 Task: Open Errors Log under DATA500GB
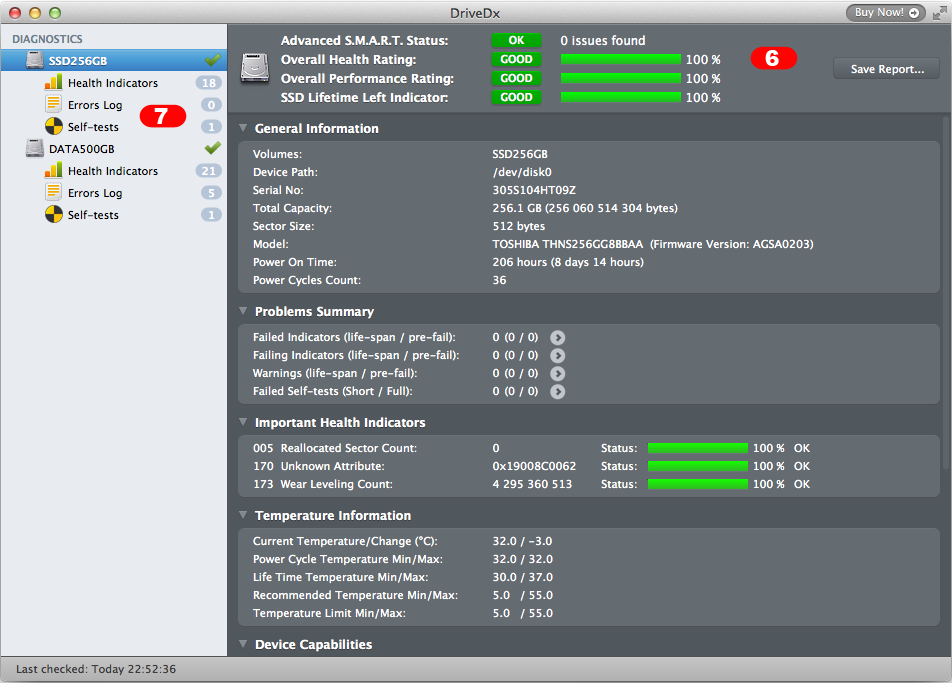coord(95,193)
